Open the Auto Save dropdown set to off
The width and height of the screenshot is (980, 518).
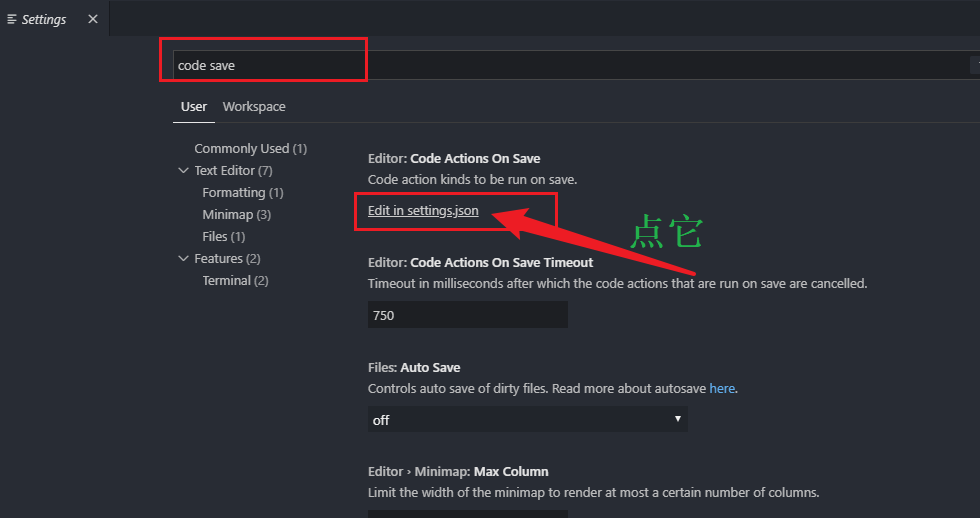527,420
